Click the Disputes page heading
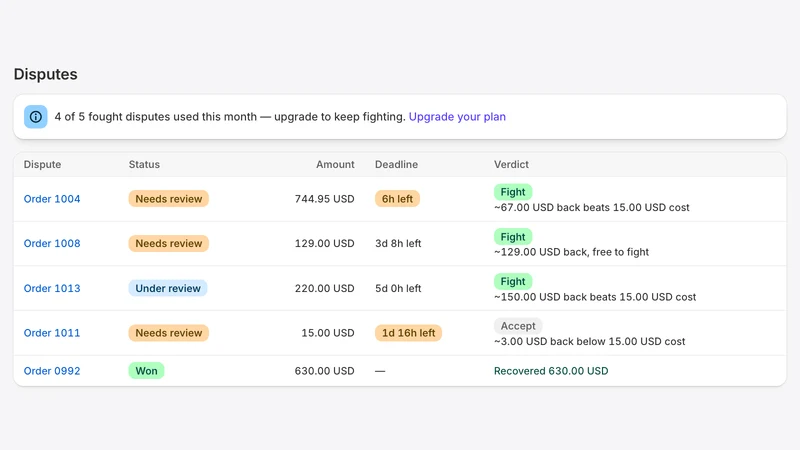 point(45,74)
